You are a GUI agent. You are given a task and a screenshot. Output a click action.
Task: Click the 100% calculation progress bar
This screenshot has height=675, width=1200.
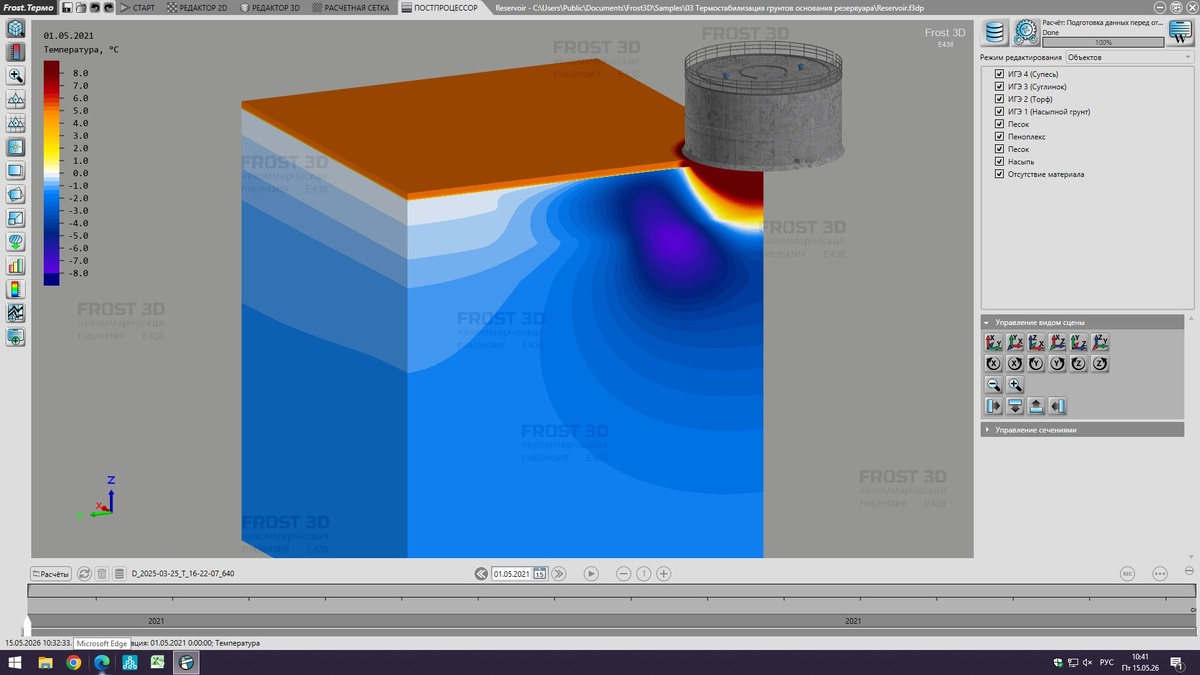(x=1103, y=42)
